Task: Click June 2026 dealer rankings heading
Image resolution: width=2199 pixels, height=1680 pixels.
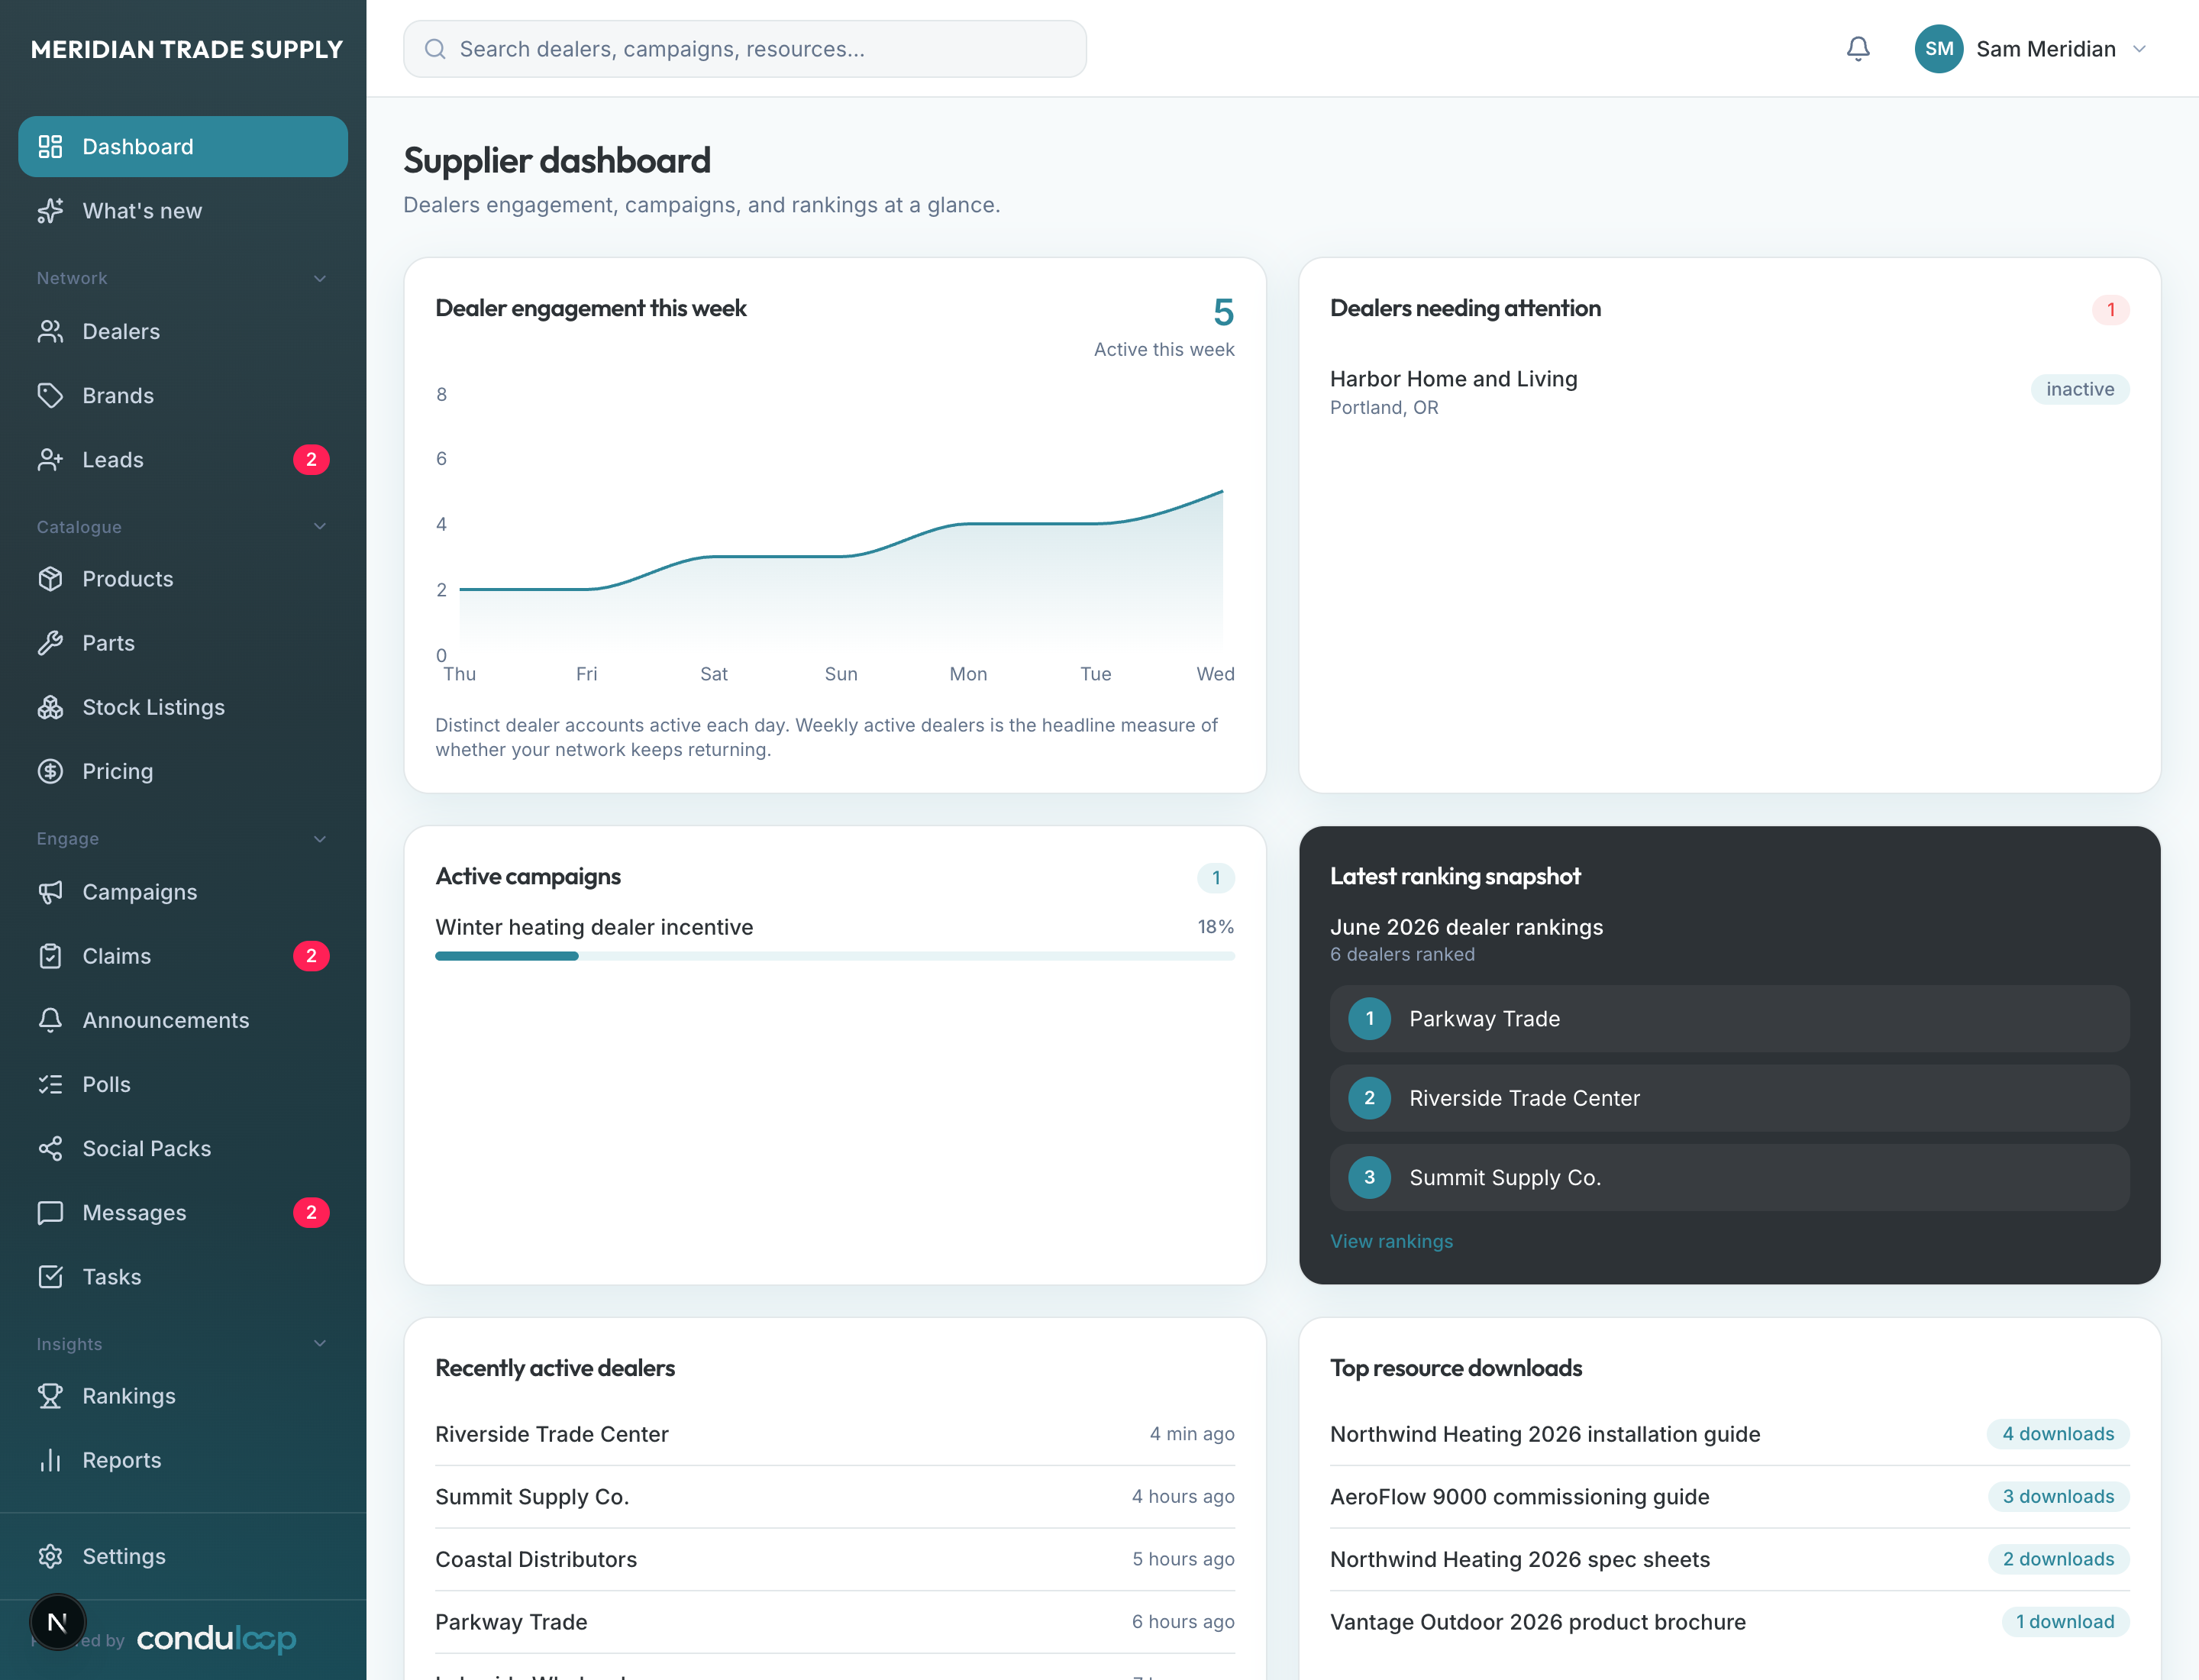Action: (1466, 927)
